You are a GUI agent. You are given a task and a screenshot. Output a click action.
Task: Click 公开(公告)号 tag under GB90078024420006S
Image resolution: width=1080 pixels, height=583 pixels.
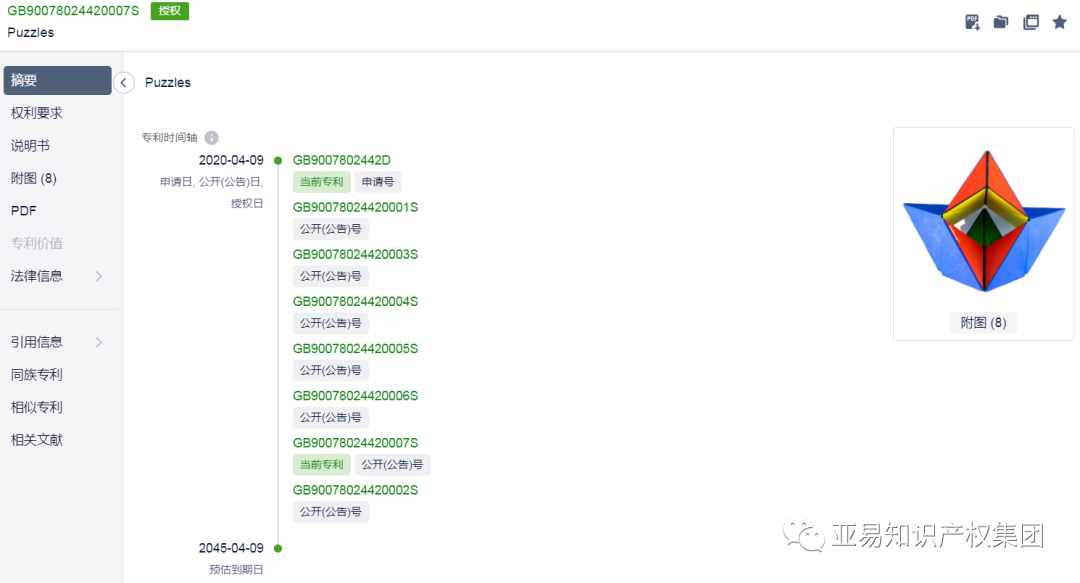click(x=331, y=418)
